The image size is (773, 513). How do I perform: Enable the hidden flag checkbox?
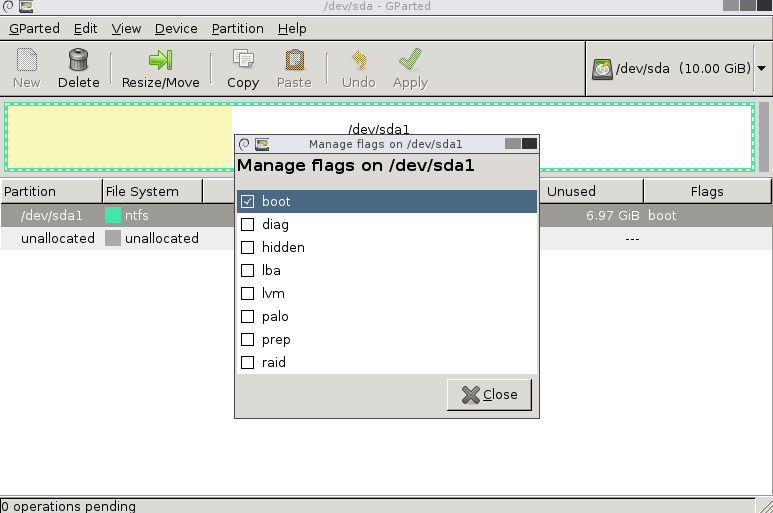click(247, 247)
